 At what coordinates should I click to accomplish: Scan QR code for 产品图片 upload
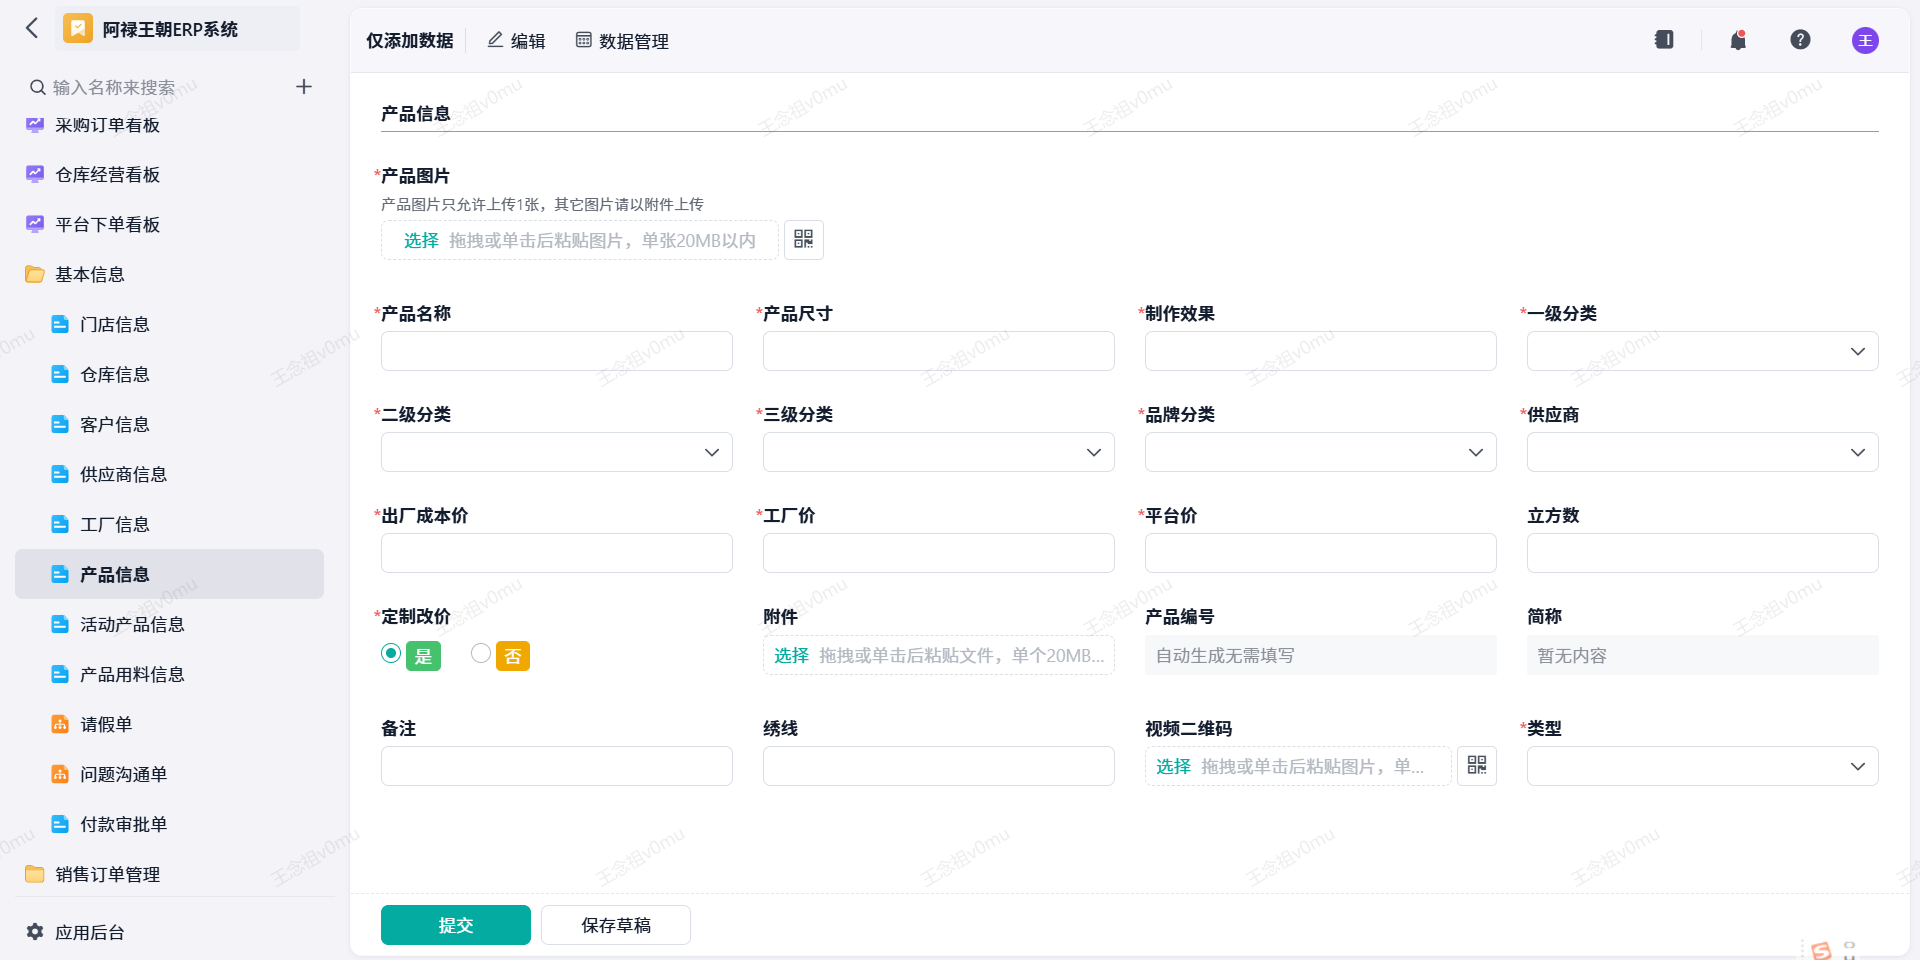click(804, 240)
